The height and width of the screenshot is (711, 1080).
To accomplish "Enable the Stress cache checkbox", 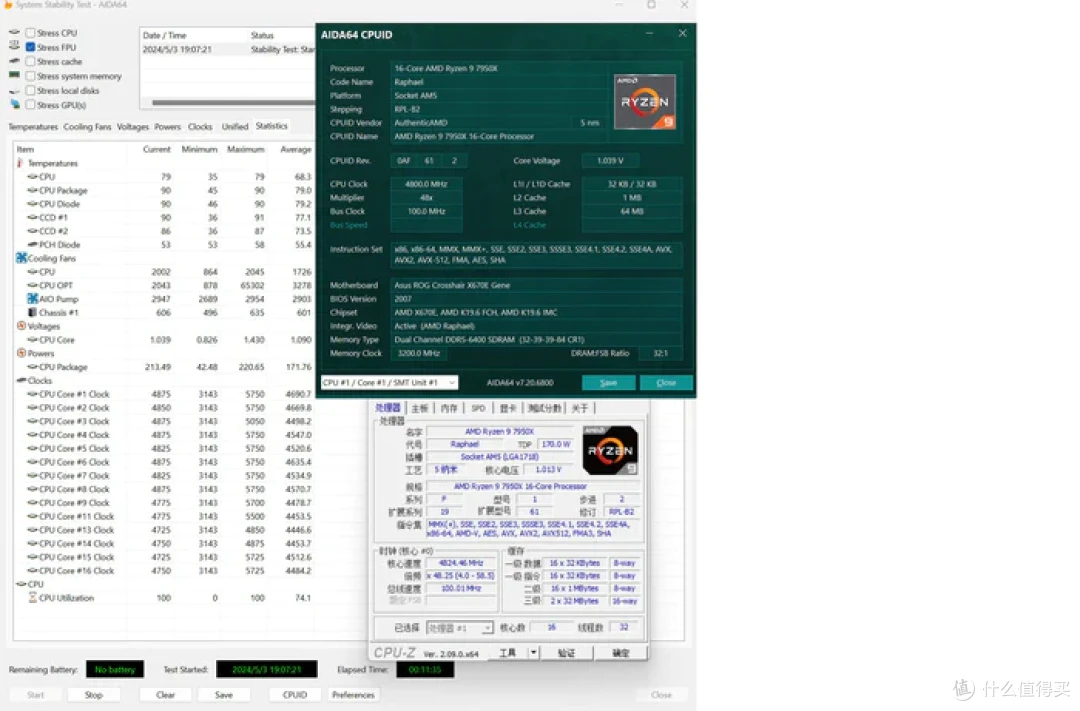I will [x=30, y=61].
